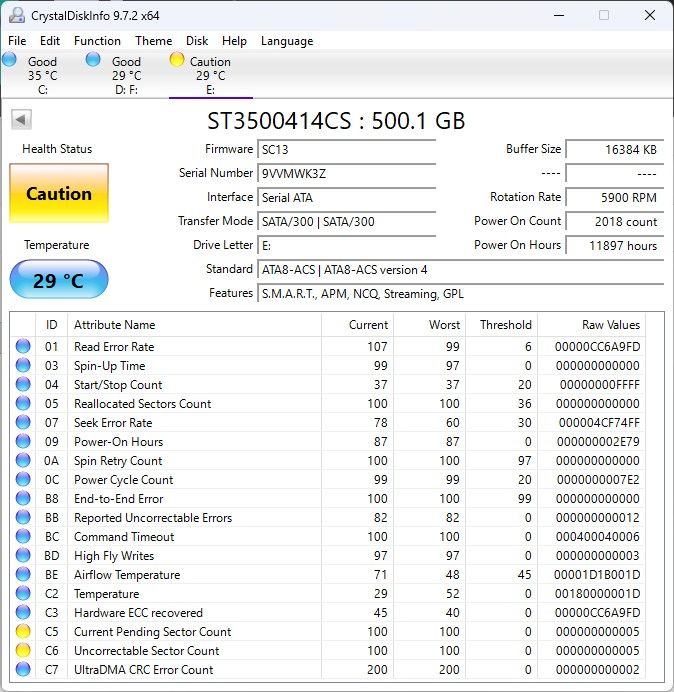Image resolution: width=674 pixels, height=692 pixels.
Task: Click the blue status orb for drive C:
Action: 9,60
